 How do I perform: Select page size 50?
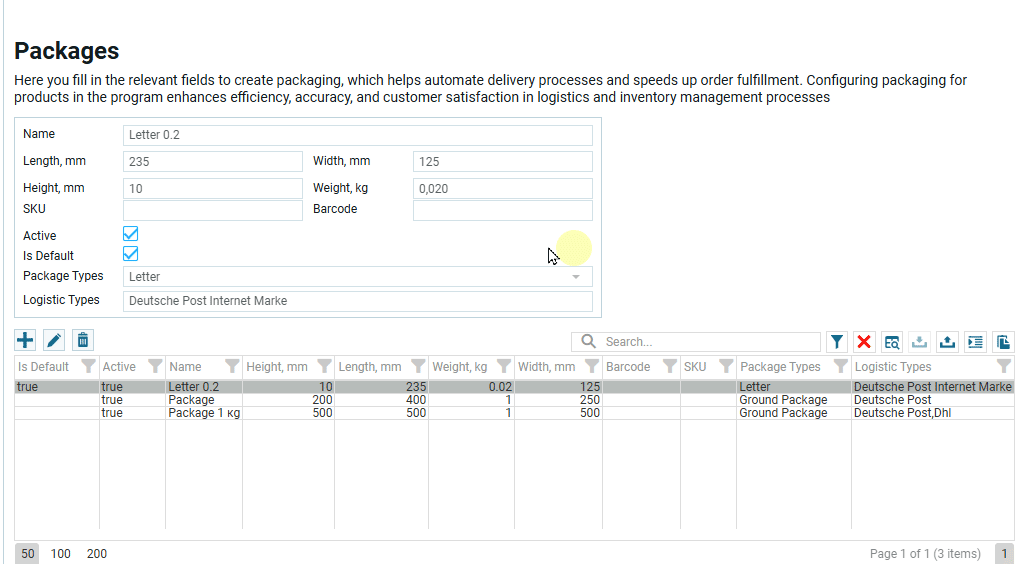pos(28,554)
